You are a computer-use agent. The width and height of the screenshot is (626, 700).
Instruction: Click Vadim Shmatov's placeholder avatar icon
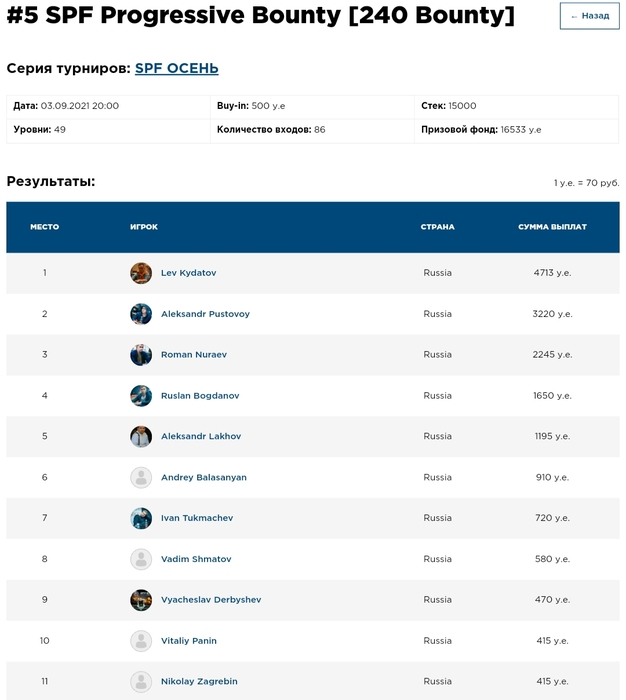pyautogui.click(x=141, y=559)
